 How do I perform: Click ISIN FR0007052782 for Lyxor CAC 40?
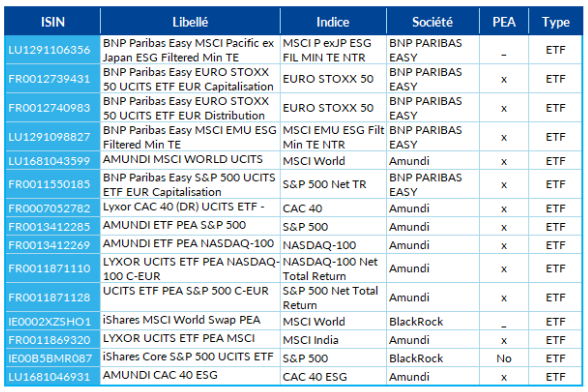pyautogui.click(x=49, y=208)
